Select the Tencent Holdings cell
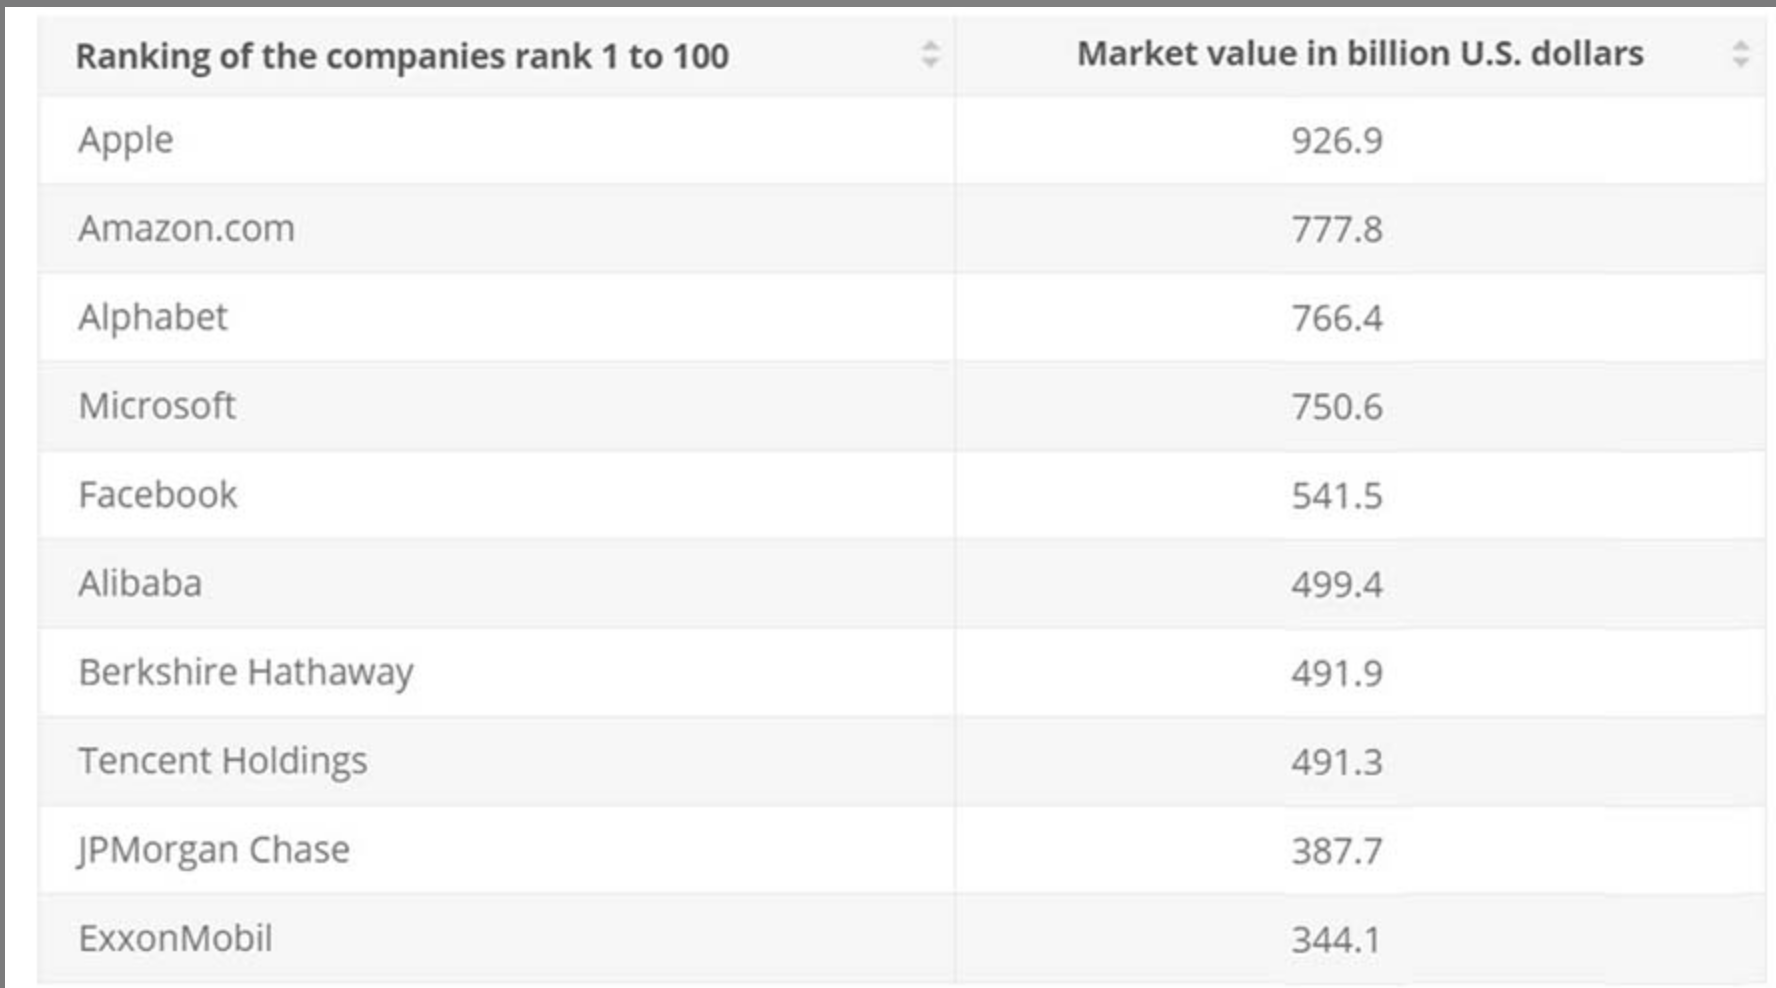The width and height of the screenshot is (1776, 988). tap(223, 761)
